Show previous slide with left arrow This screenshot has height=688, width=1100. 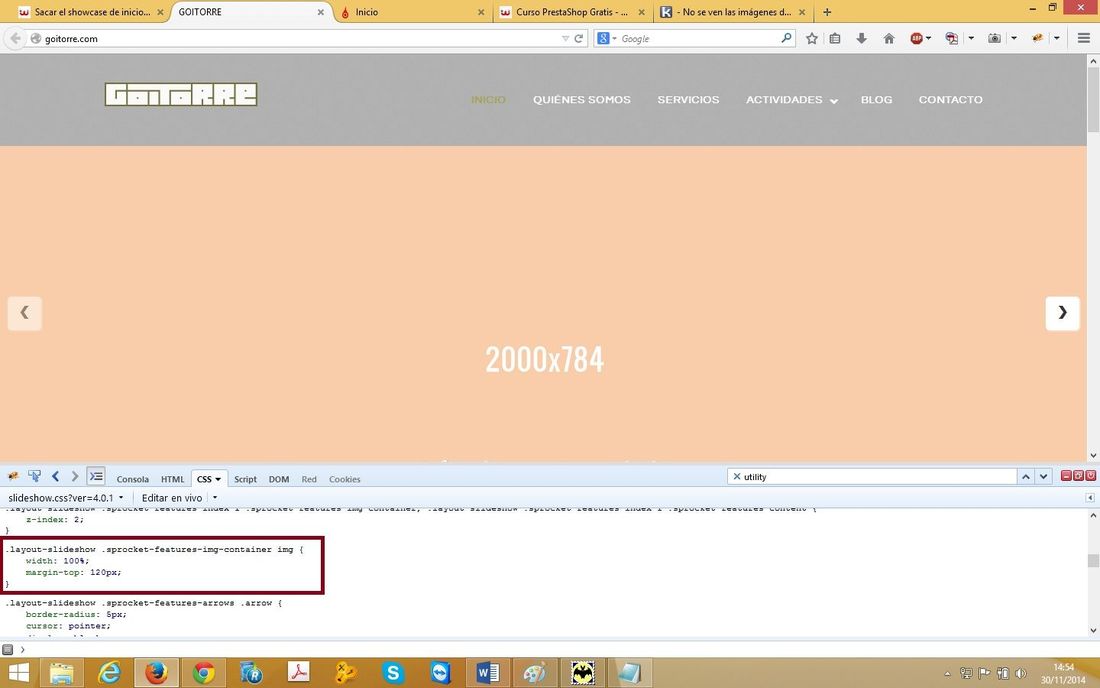point(25,313)
